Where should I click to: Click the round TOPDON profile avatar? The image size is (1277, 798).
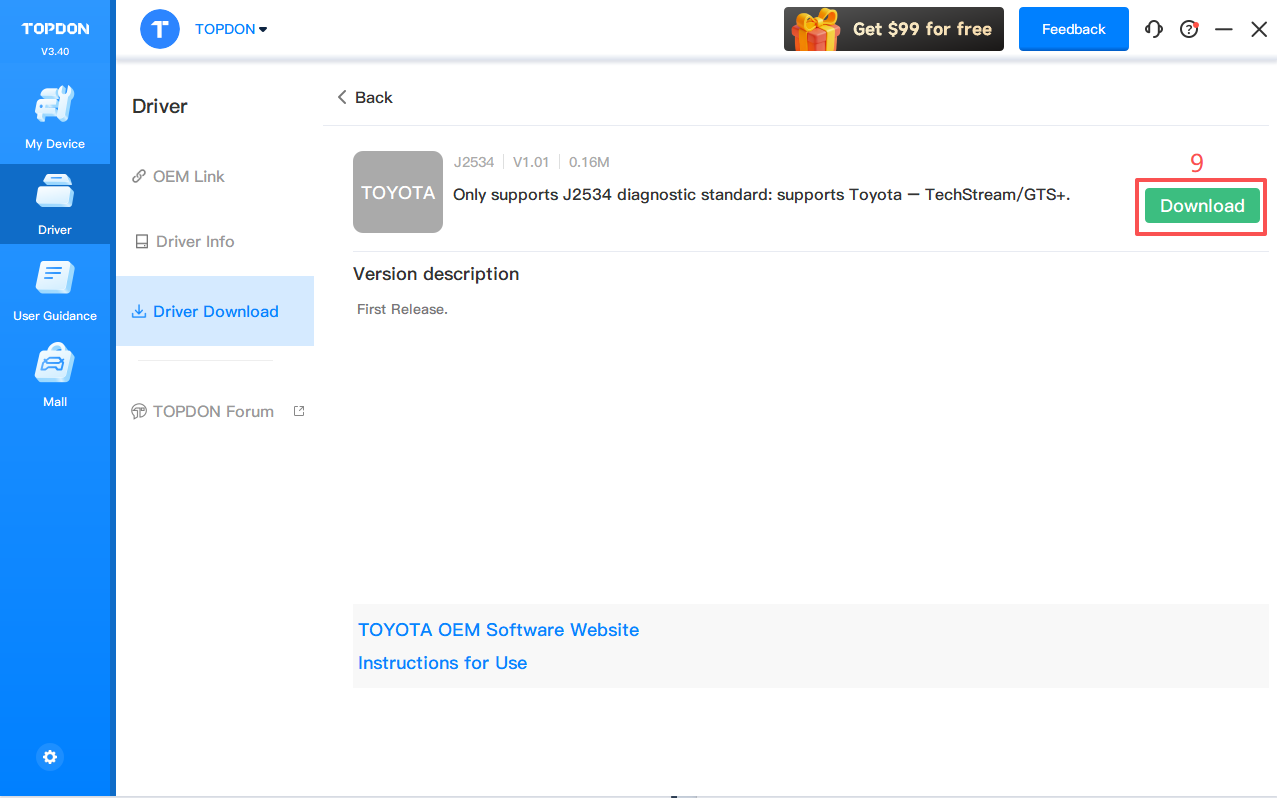[x=160, y=29]
